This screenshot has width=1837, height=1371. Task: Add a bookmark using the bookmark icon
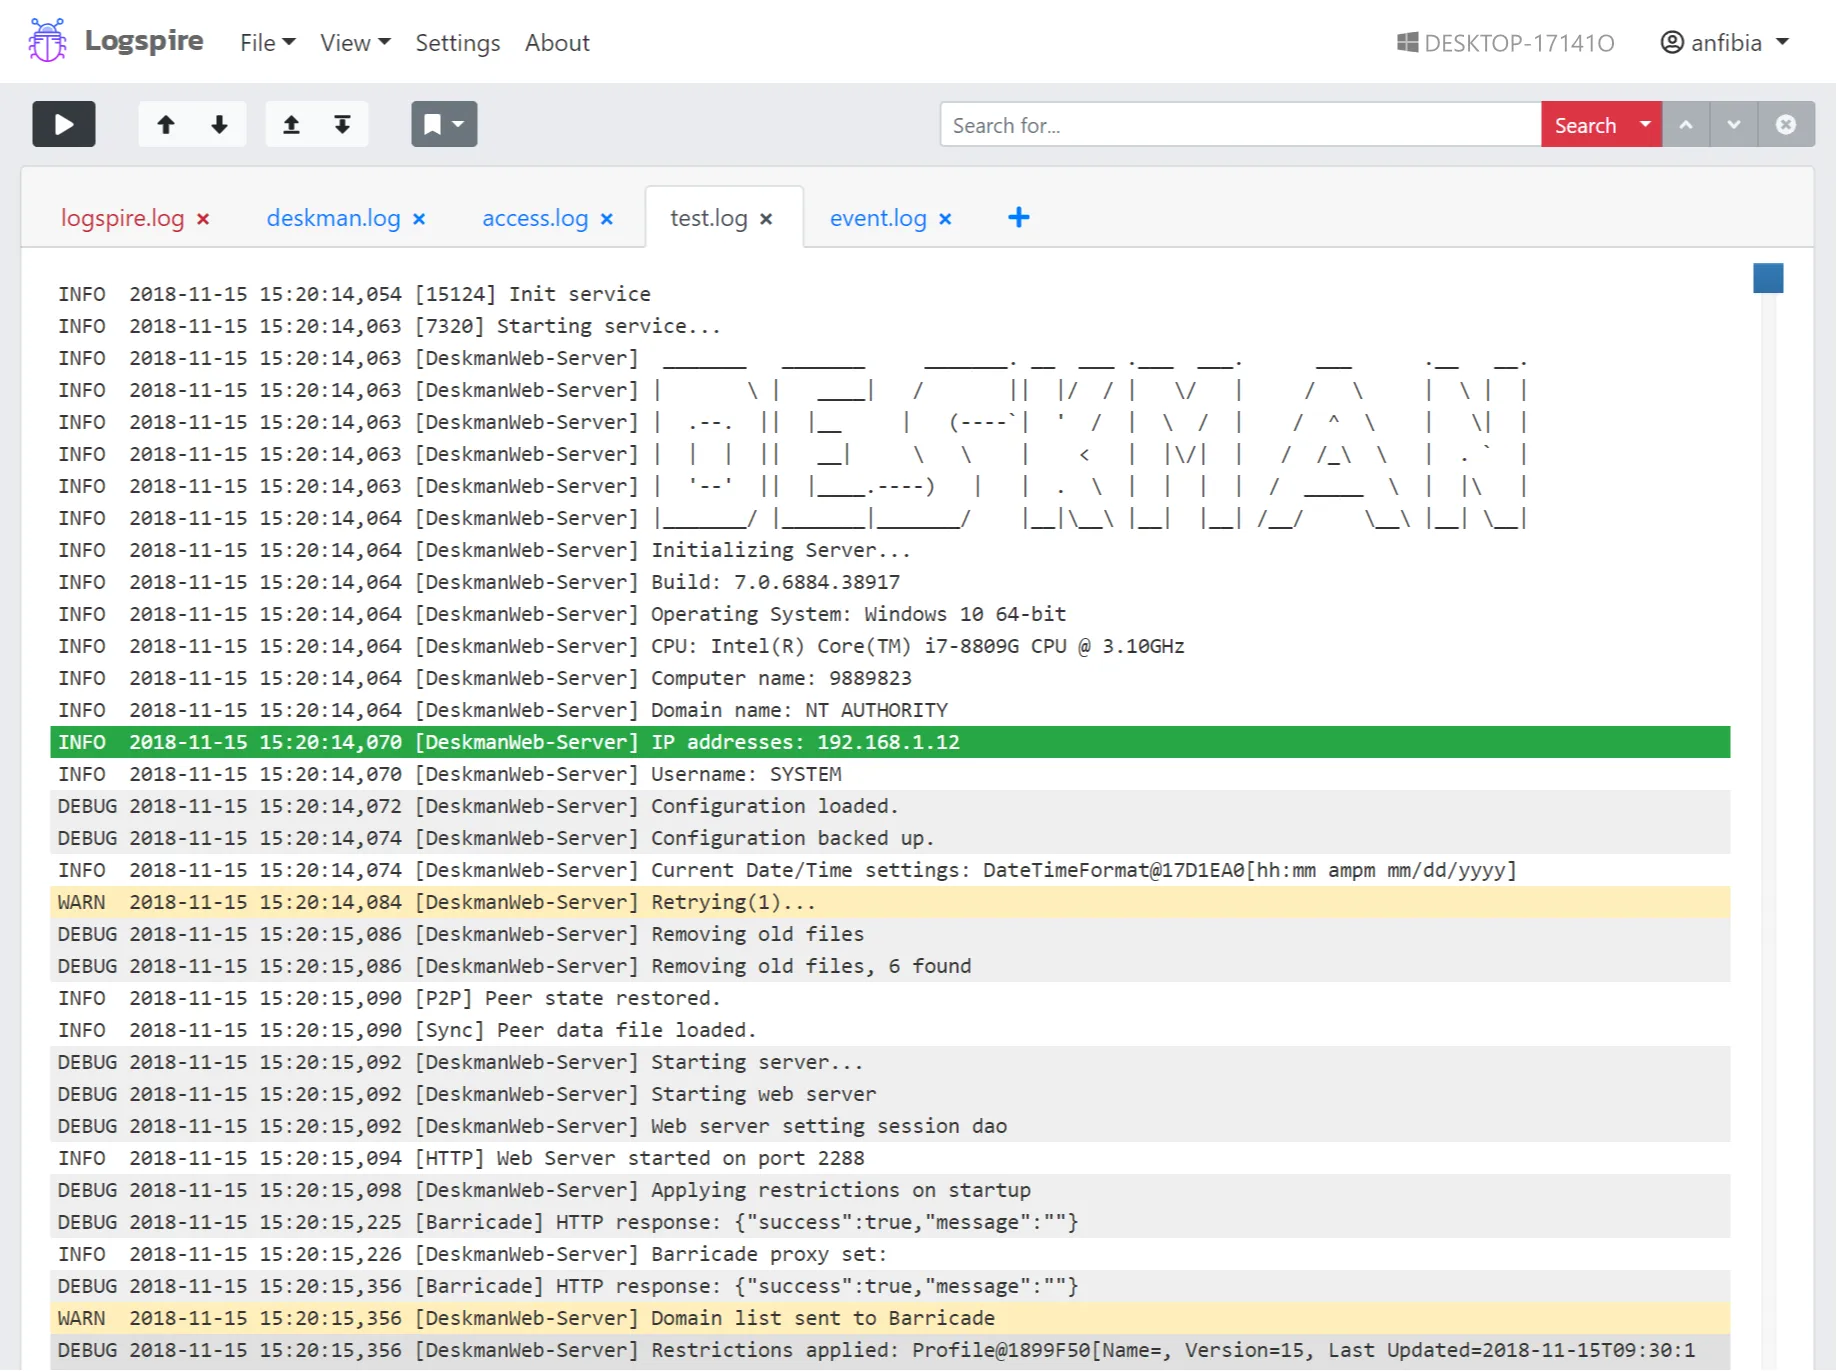(432, 124)
